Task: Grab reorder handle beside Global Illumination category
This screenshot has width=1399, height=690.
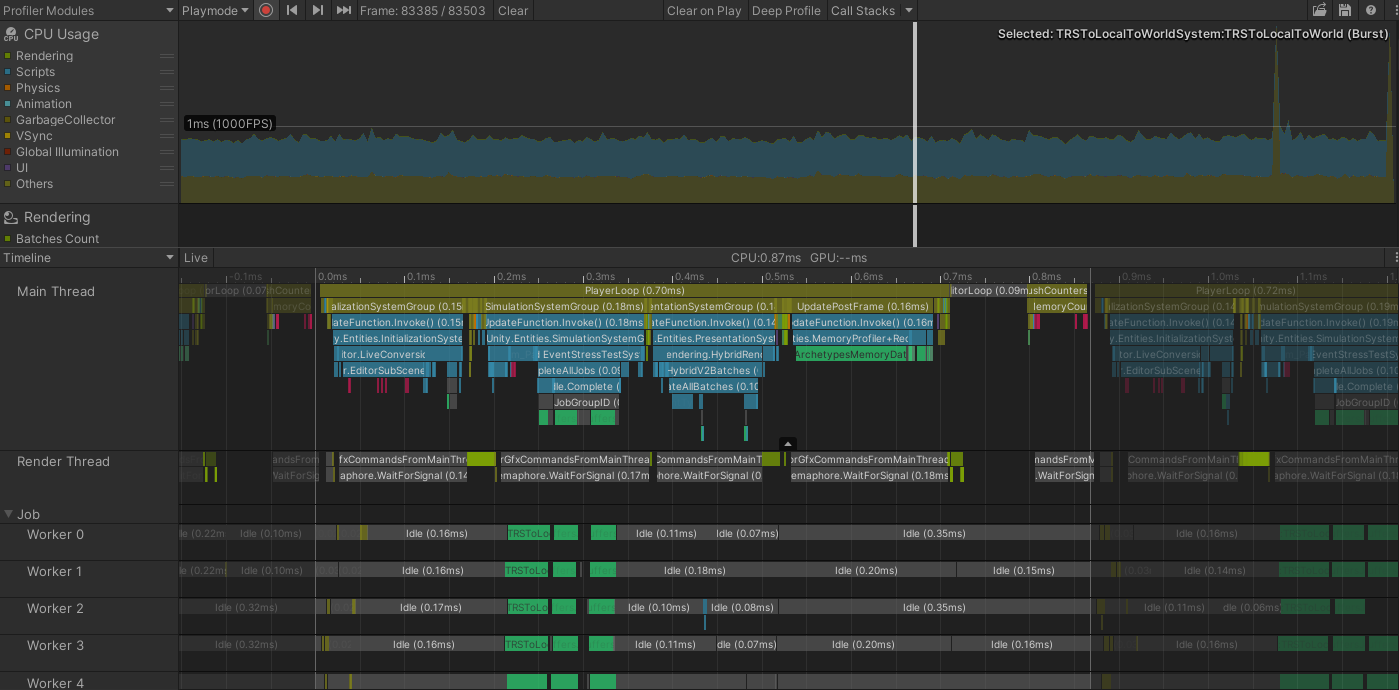Action: click(166, 152)
